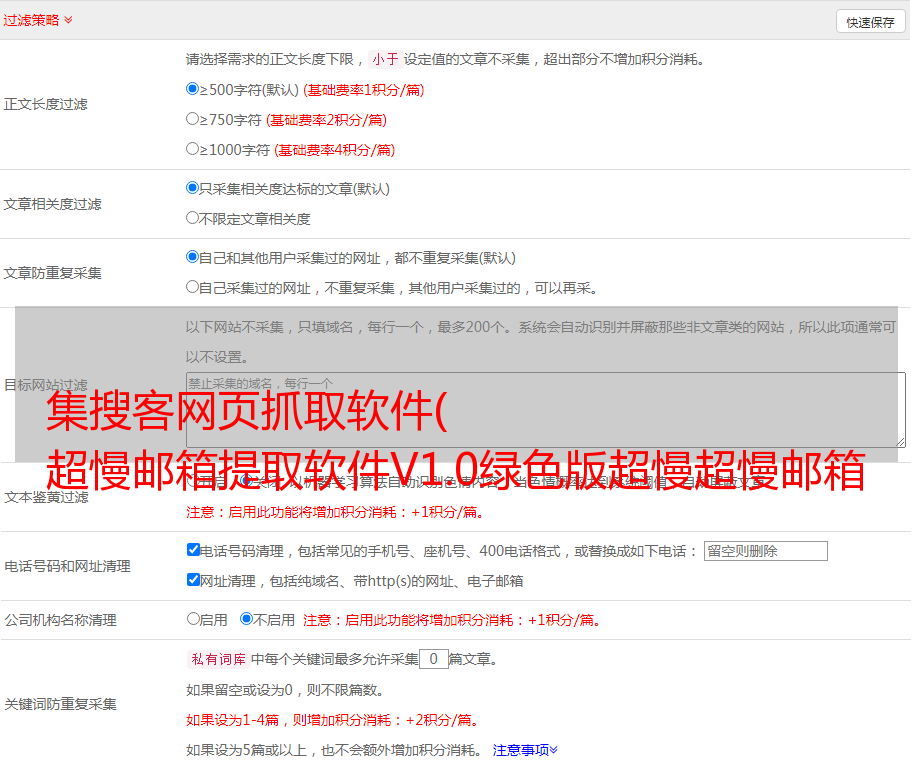Enable 公司机构名称清理 with 启用 radio
The image size is (912, 768).
click(x=193, y=619)
